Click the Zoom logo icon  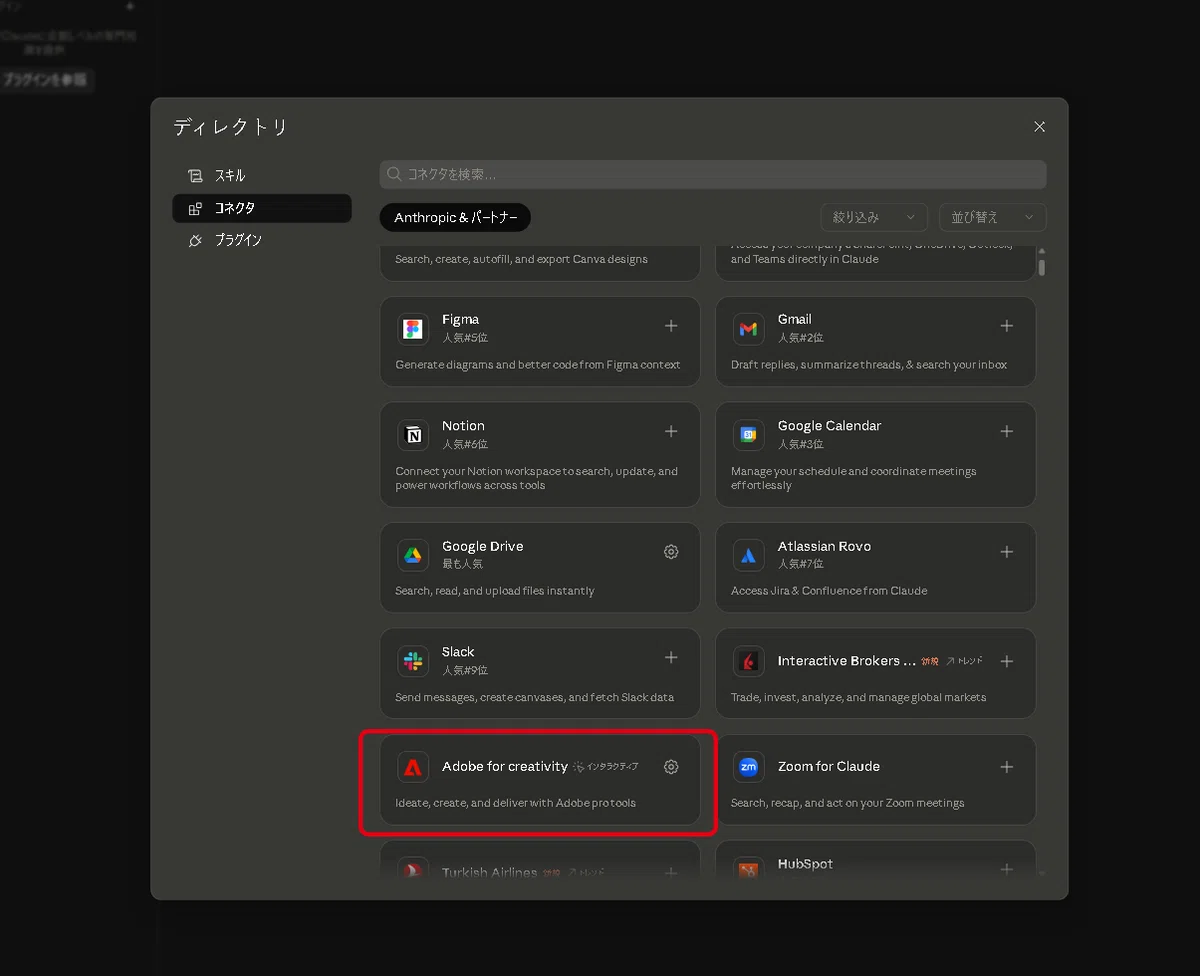point(748,767)
